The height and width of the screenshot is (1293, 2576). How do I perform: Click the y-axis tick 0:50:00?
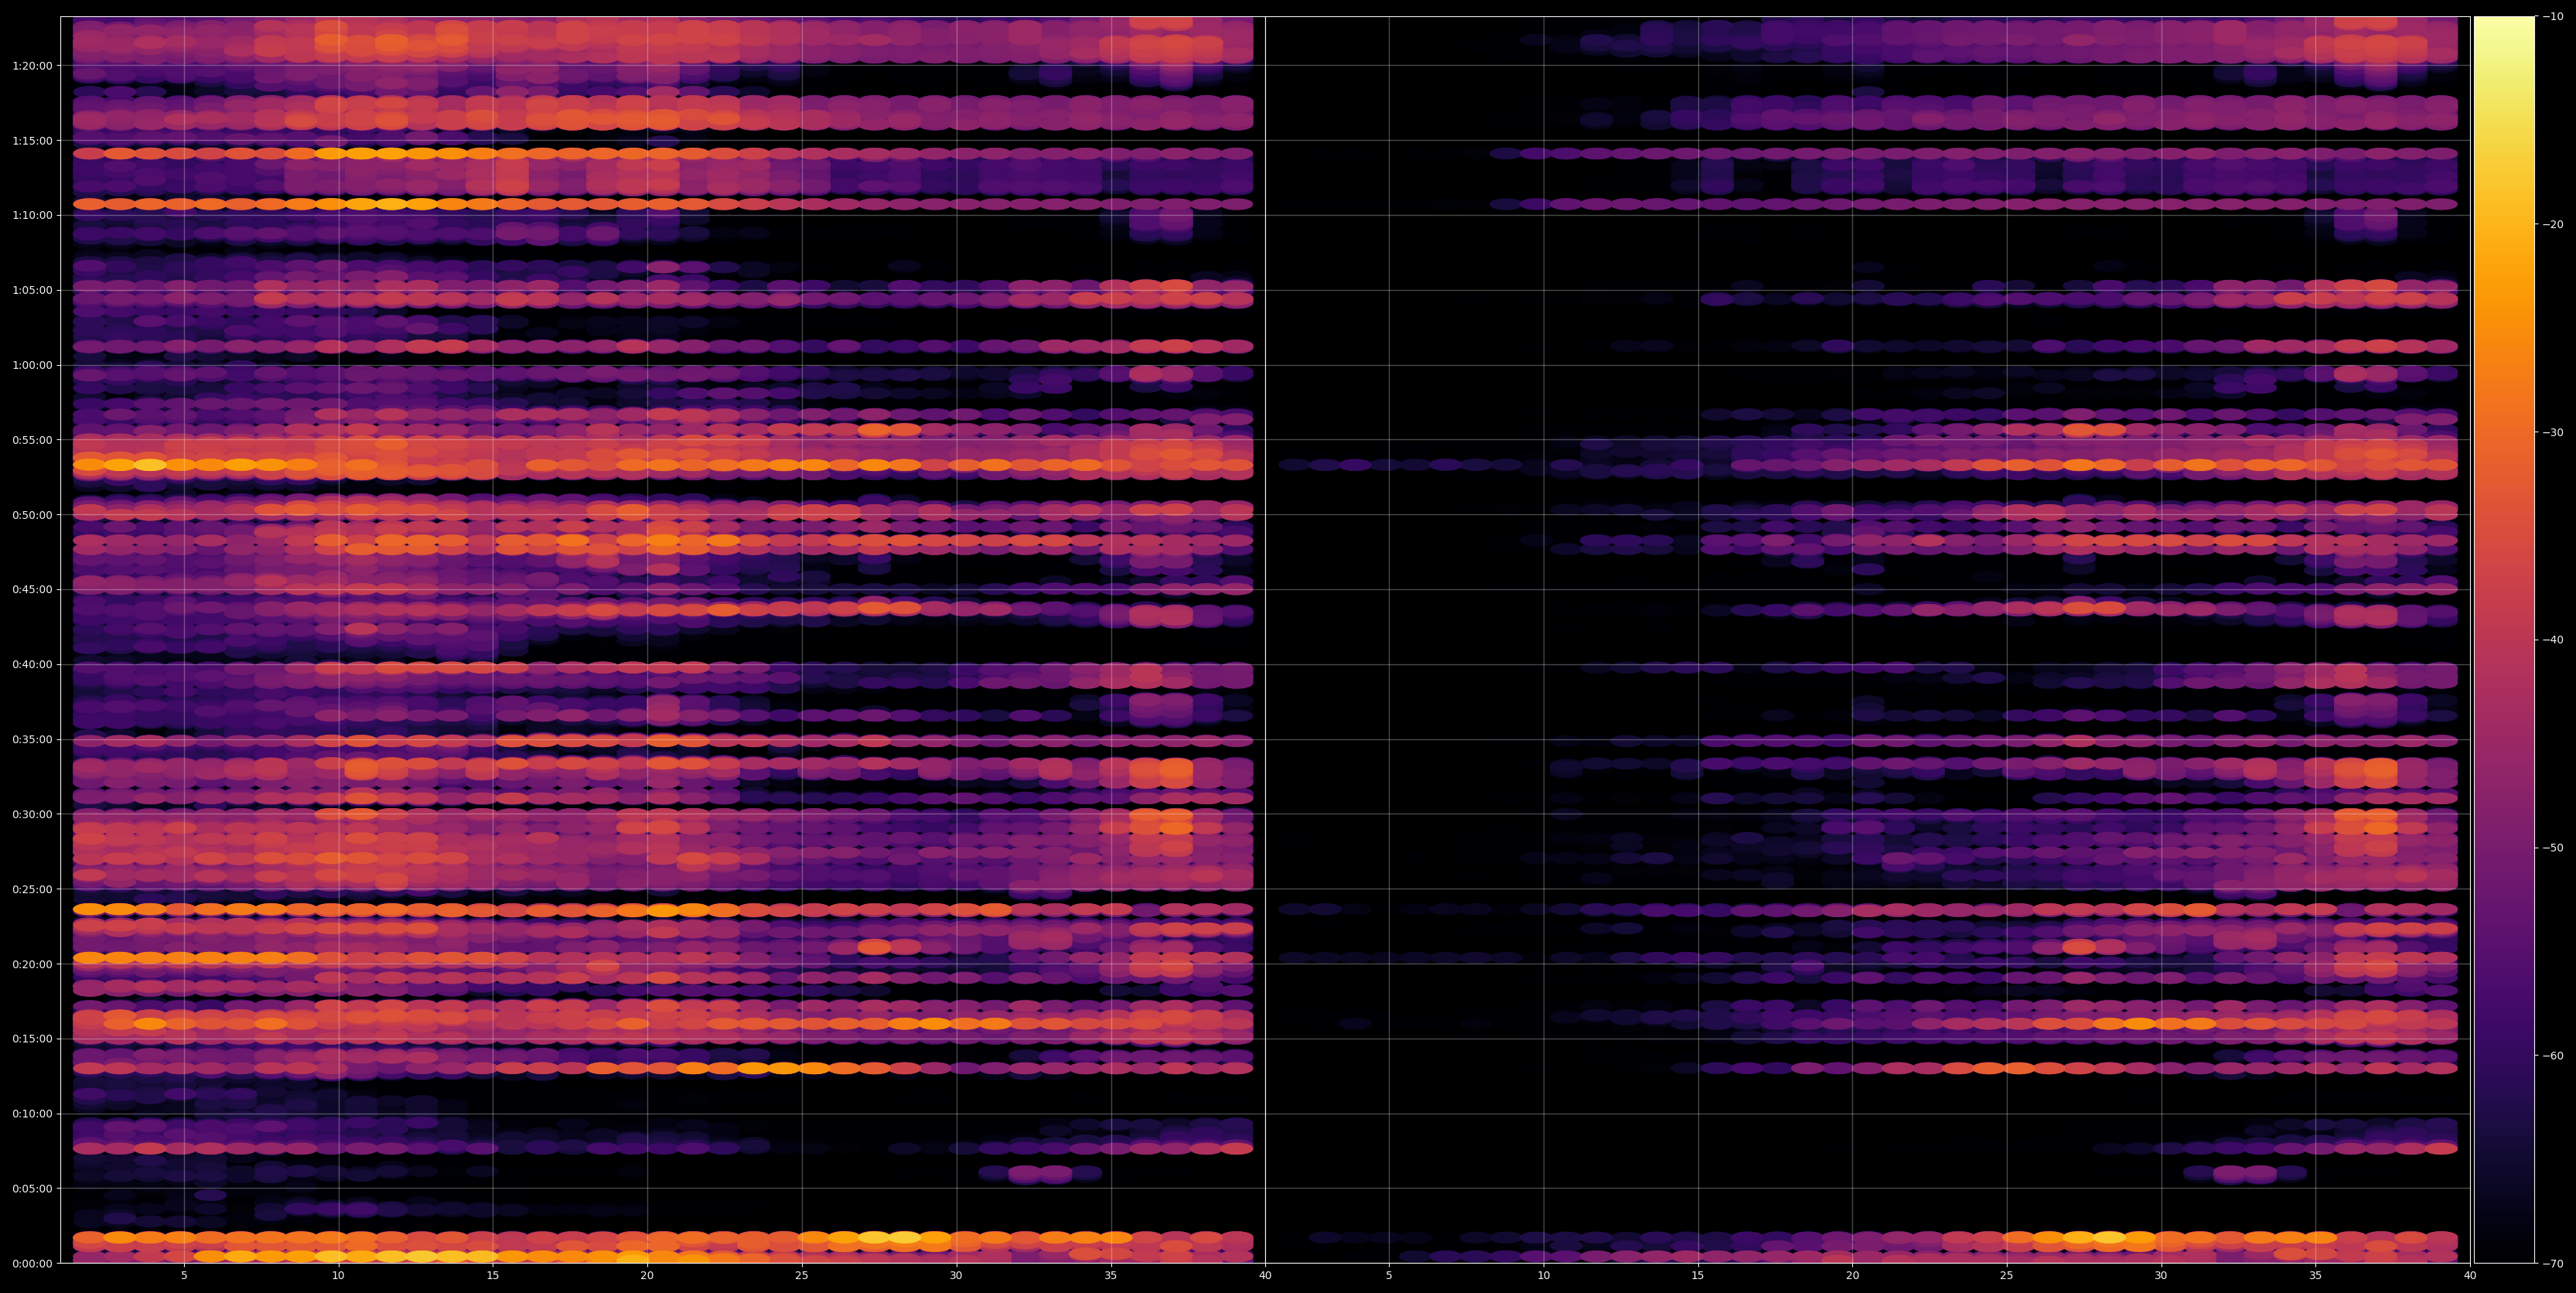click(x=32, y=515)
